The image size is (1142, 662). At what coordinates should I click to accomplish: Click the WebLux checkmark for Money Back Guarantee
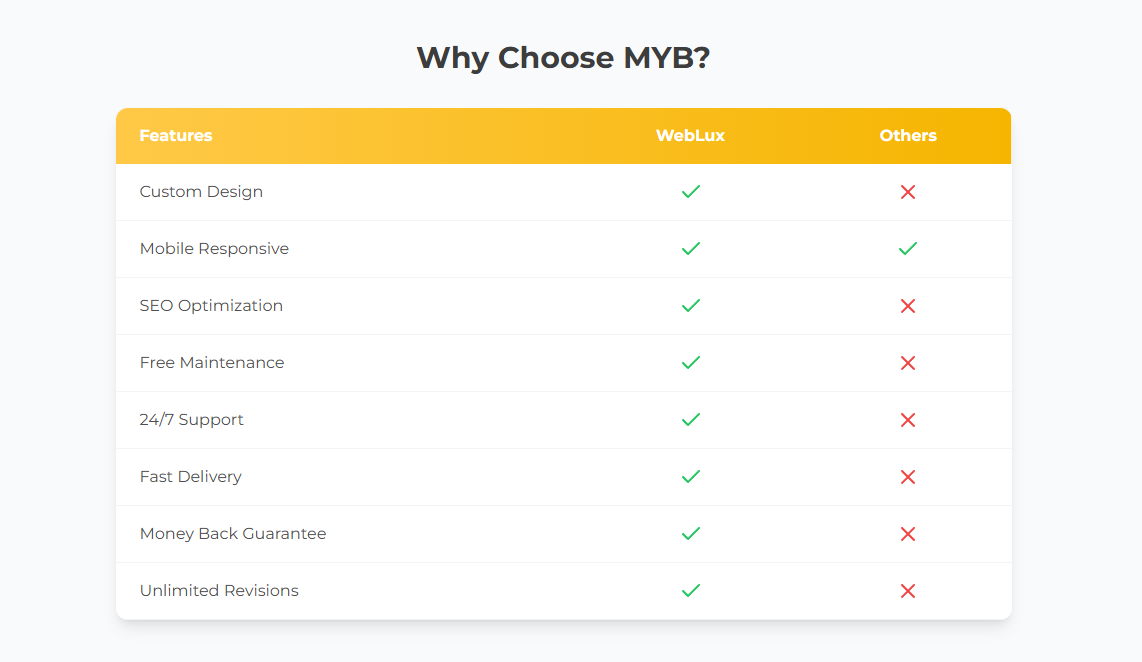coord(690,534)
